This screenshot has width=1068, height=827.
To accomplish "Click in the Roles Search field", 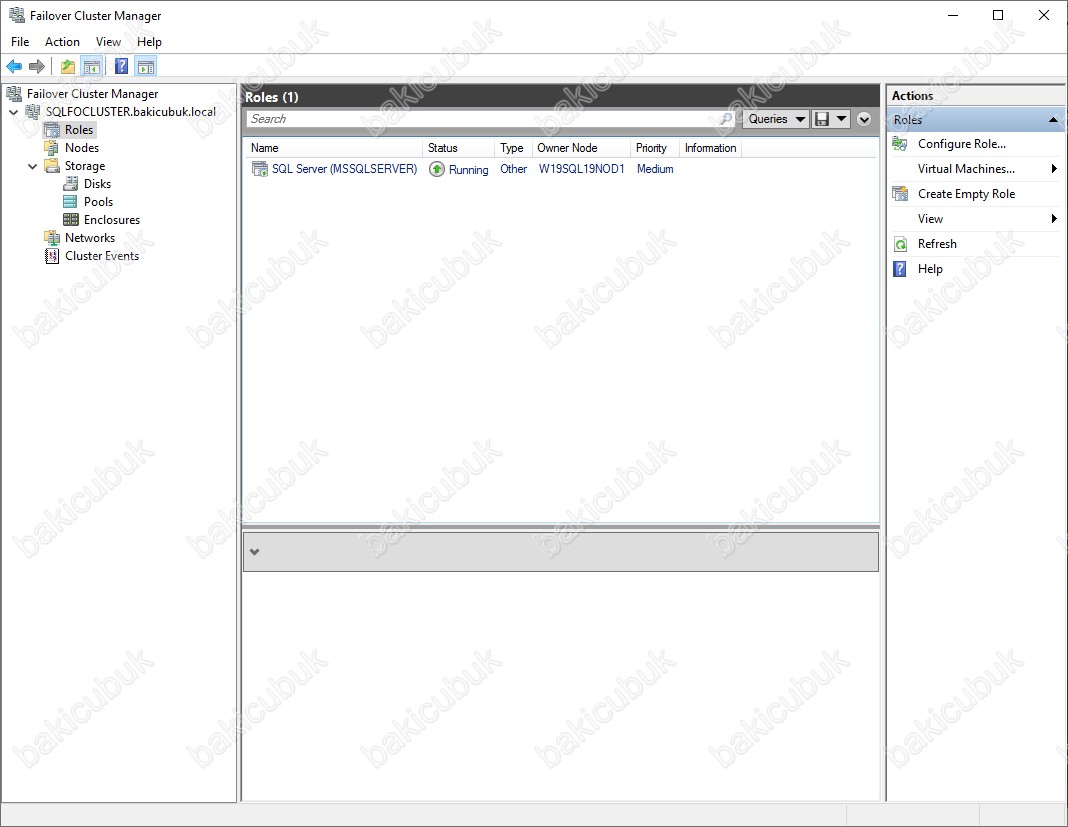I will pyautogui.click(x=482, y=119).
